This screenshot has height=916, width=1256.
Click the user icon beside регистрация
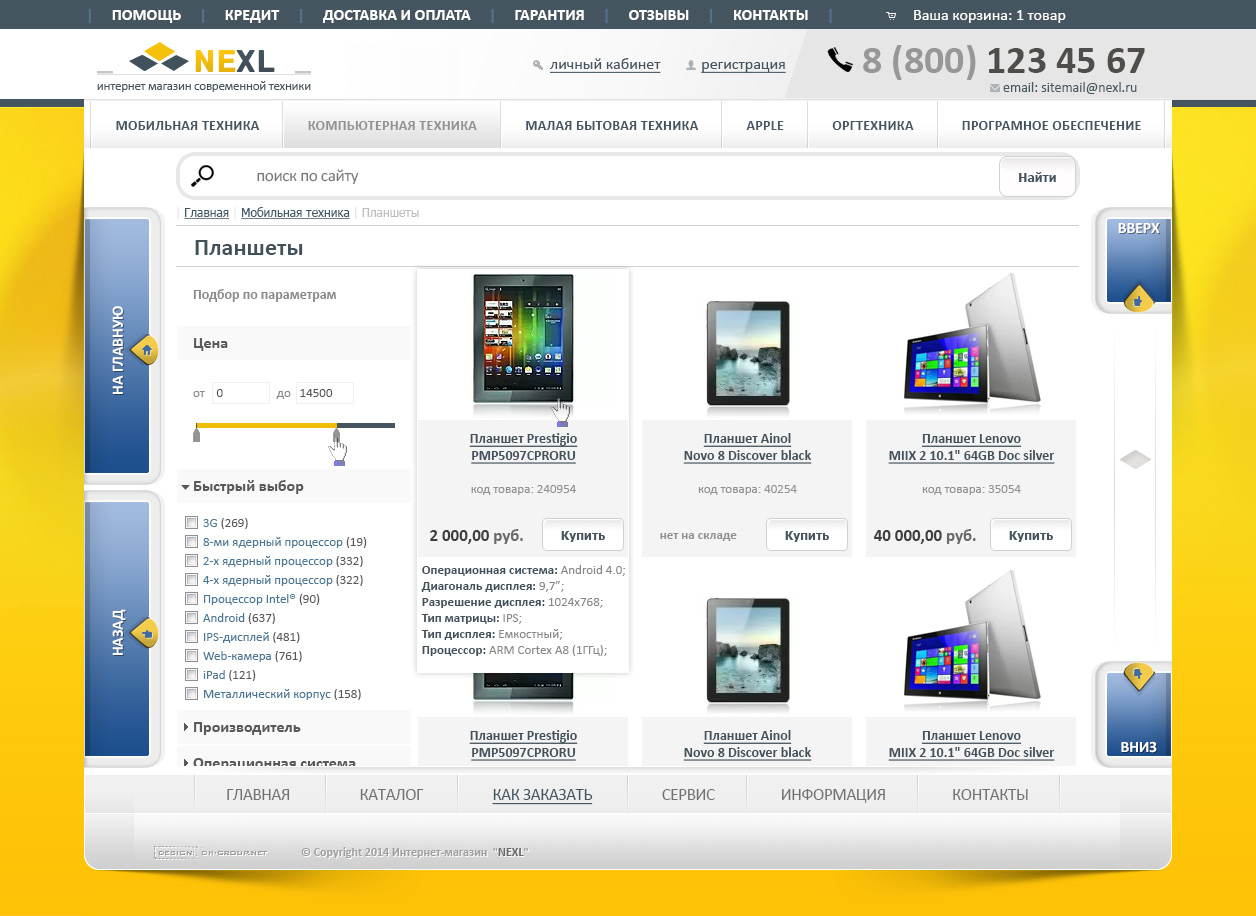pyautogui.click(x=691, y=65)
